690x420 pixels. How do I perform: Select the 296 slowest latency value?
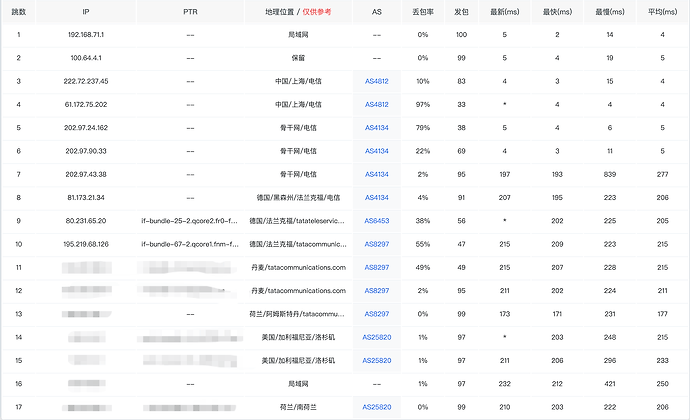[x=610, y=361]
